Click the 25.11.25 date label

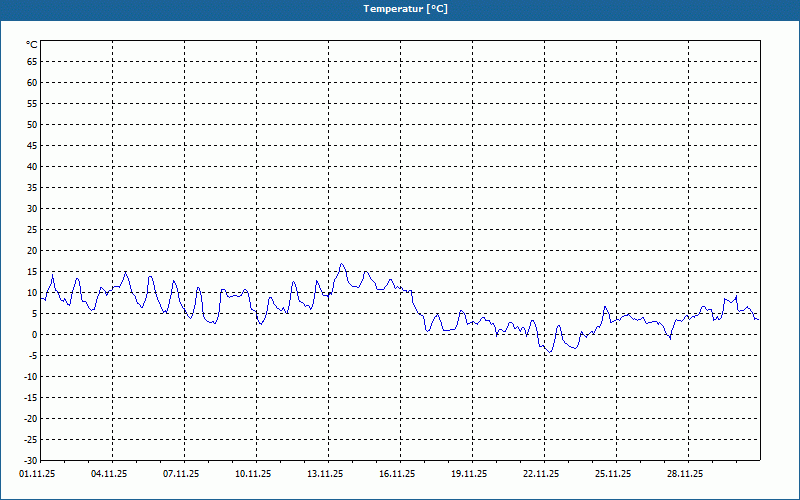[613, 474]
